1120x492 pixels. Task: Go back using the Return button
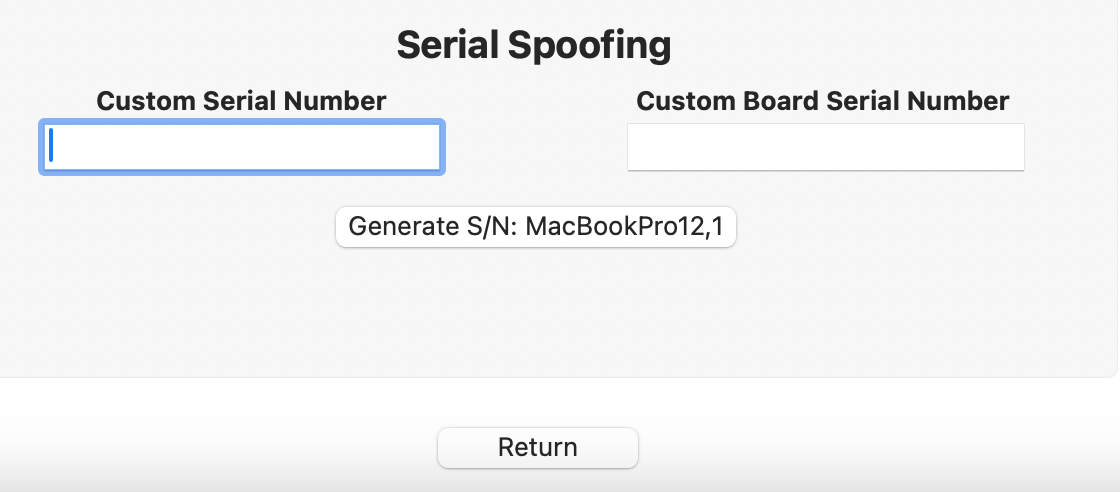[x=537, y=447]
